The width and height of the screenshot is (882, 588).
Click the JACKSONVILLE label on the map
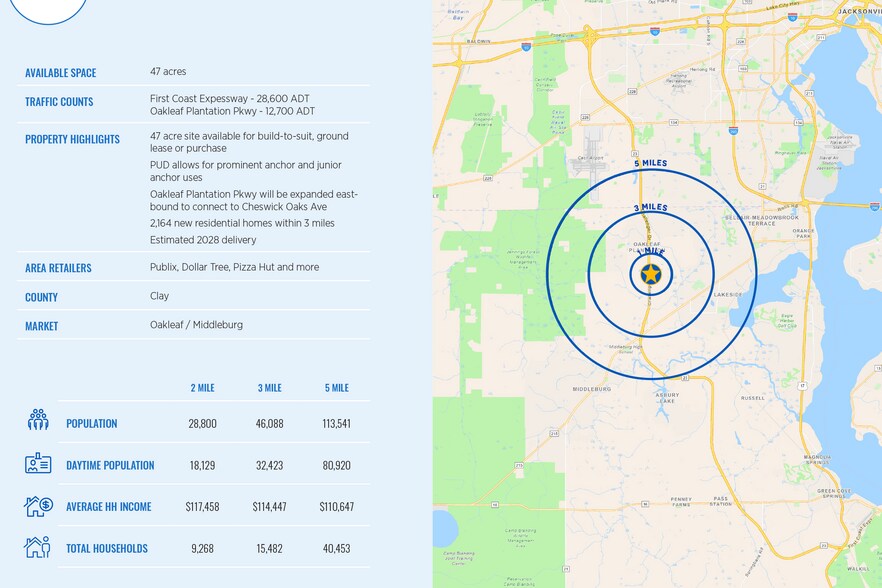(x=858, y=11)
